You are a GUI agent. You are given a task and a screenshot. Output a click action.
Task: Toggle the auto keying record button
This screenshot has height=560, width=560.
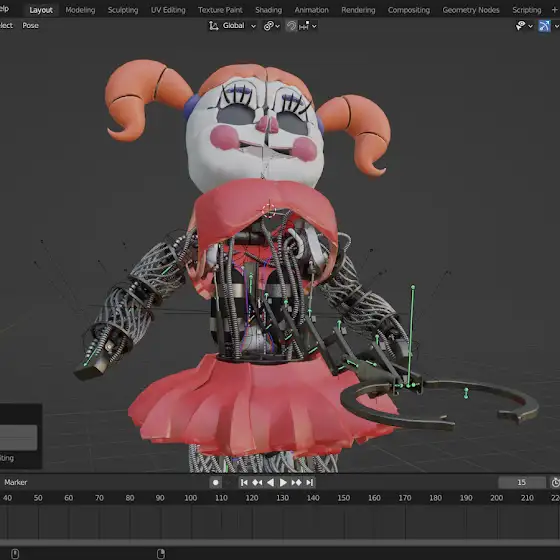pyautogui.click(x=215, y=482)
